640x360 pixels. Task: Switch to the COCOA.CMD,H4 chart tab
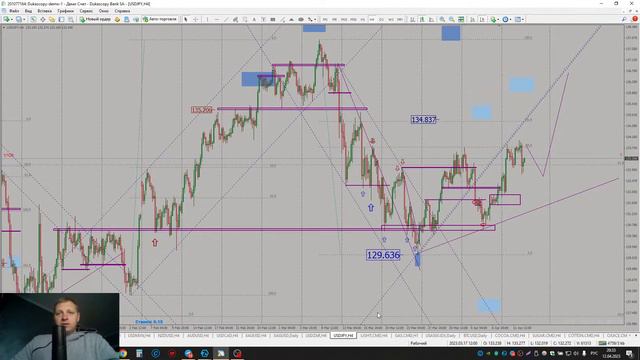point(509,336)
